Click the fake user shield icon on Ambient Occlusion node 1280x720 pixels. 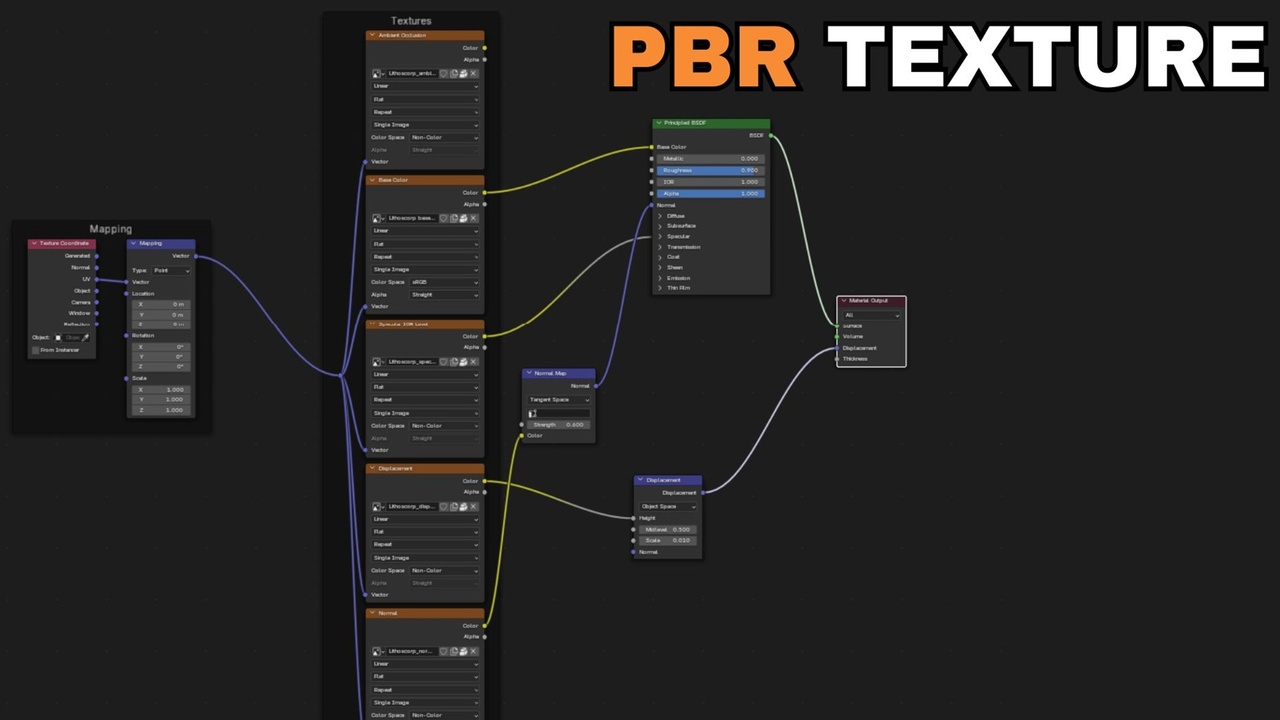(444, 74)
